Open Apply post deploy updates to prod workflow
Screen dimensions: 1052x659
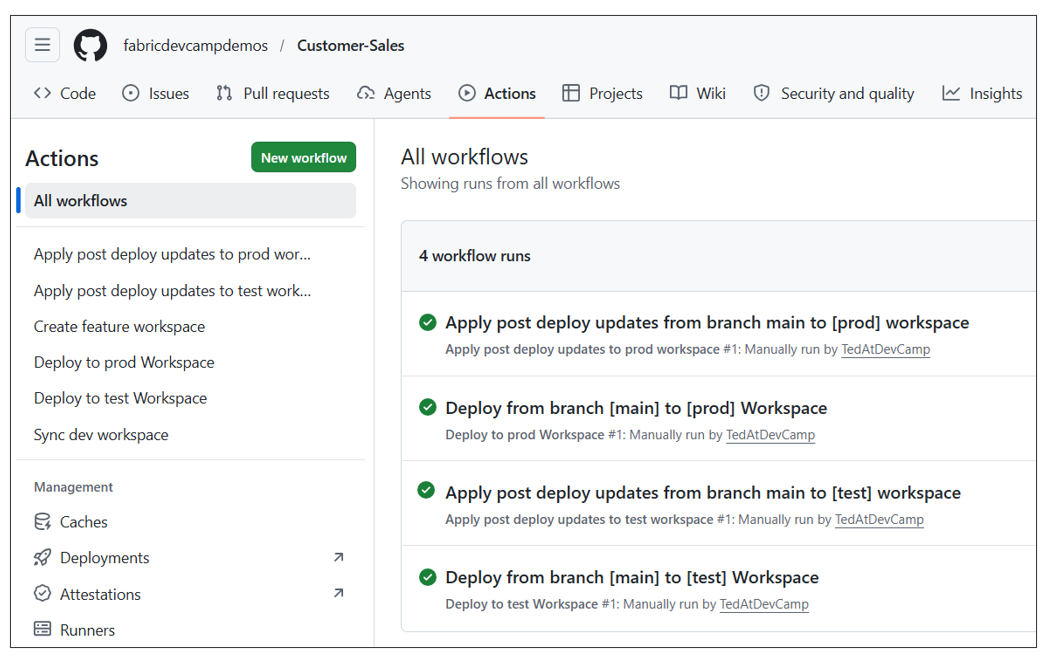(x=172, y=254)
